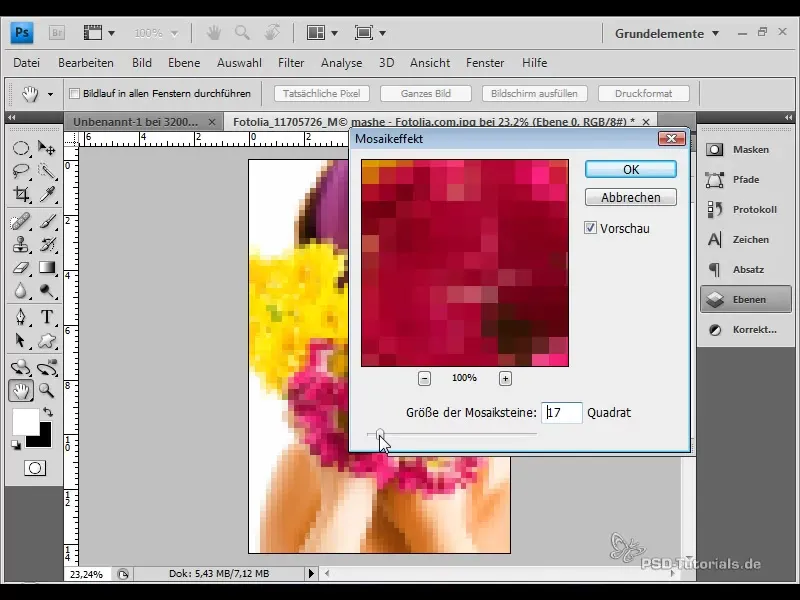Open the Masken panel
The height and width of the screenshot is (600, 800).
[746, 149]
